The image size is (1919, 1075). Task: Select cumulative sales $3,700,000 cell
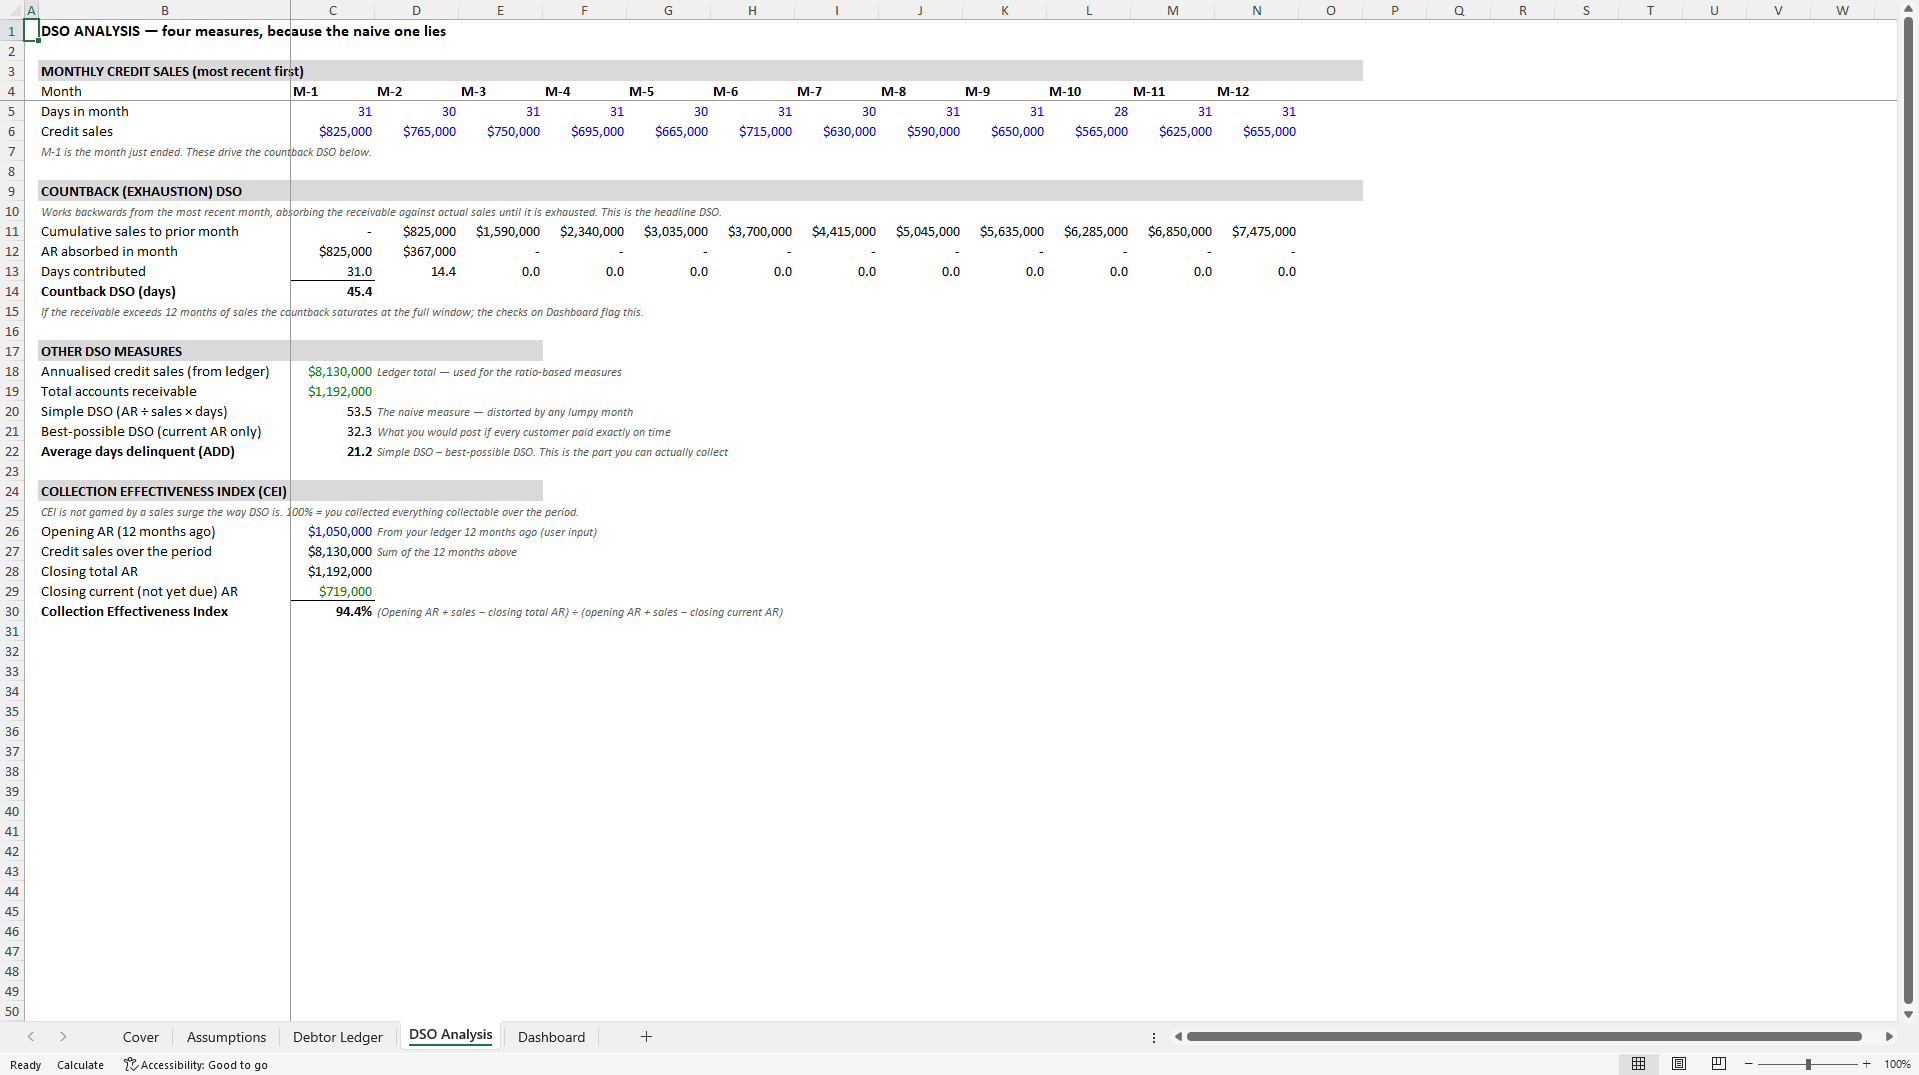click(x=752, y=231)
